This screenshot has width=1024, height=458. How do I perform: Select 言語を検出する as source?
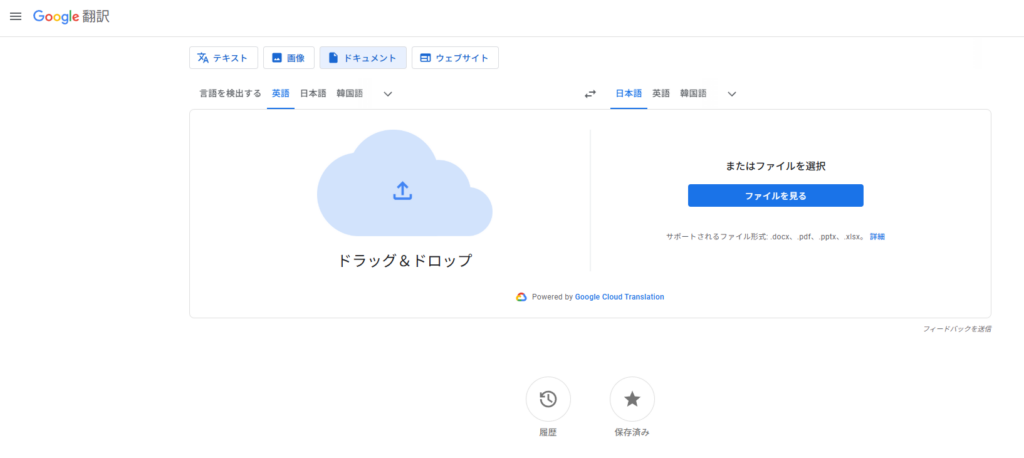(x=230, y=94)
